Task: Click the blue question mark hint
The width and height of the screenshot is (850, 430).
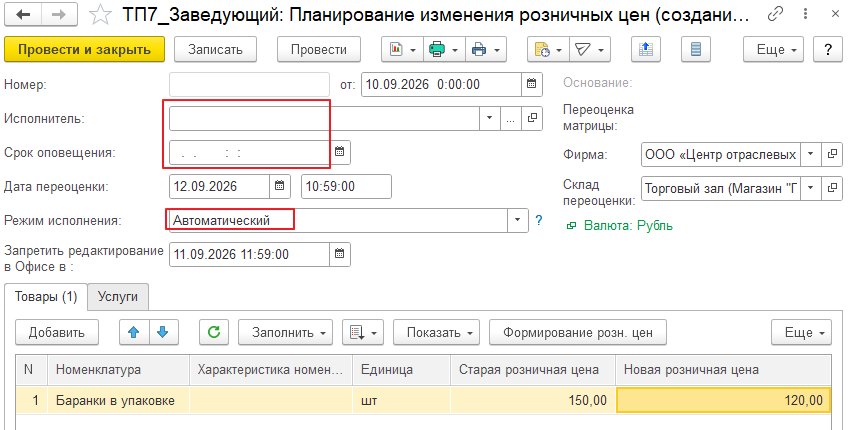Action: click(x=539, y=221)
